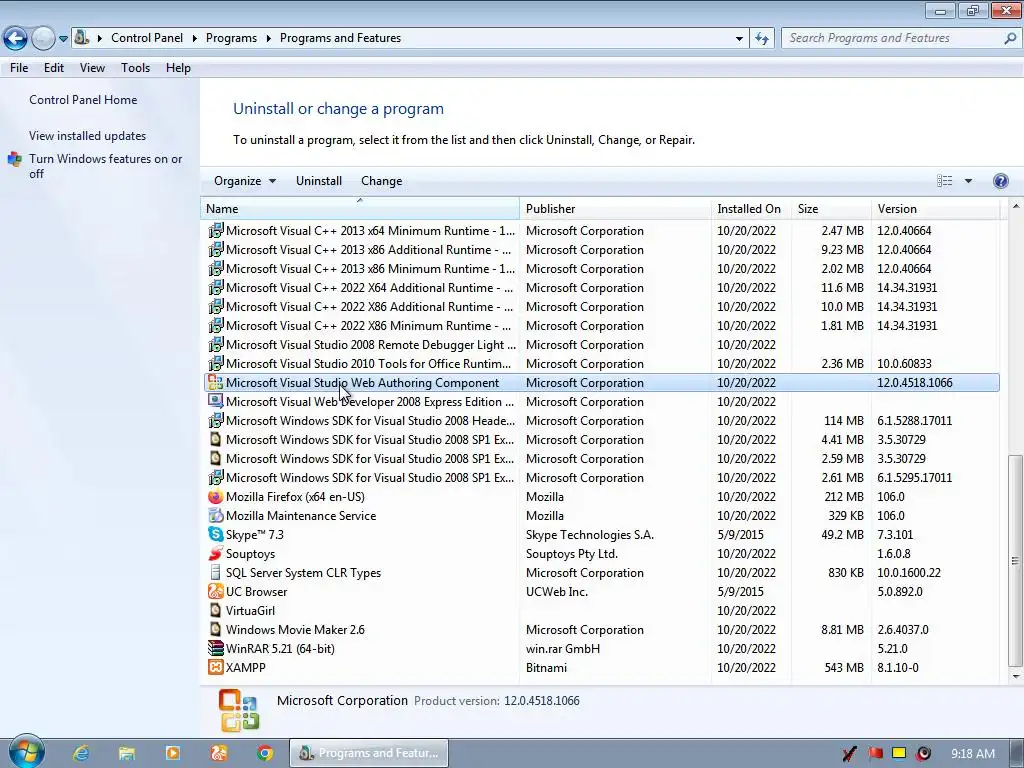Viewport: 1024px width, 768px height.
Task: Open the File menu
Action: point(19,68)
